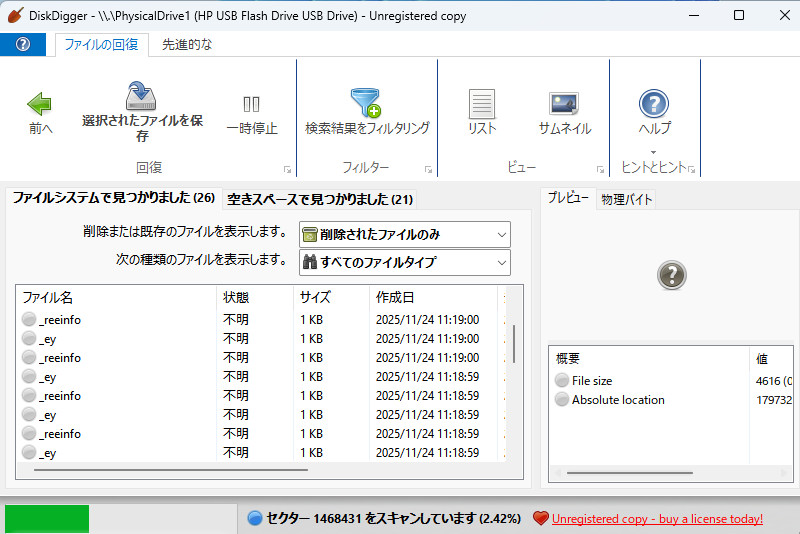
Task: Pause scanning with 一時停止
Action: [252, 116]
